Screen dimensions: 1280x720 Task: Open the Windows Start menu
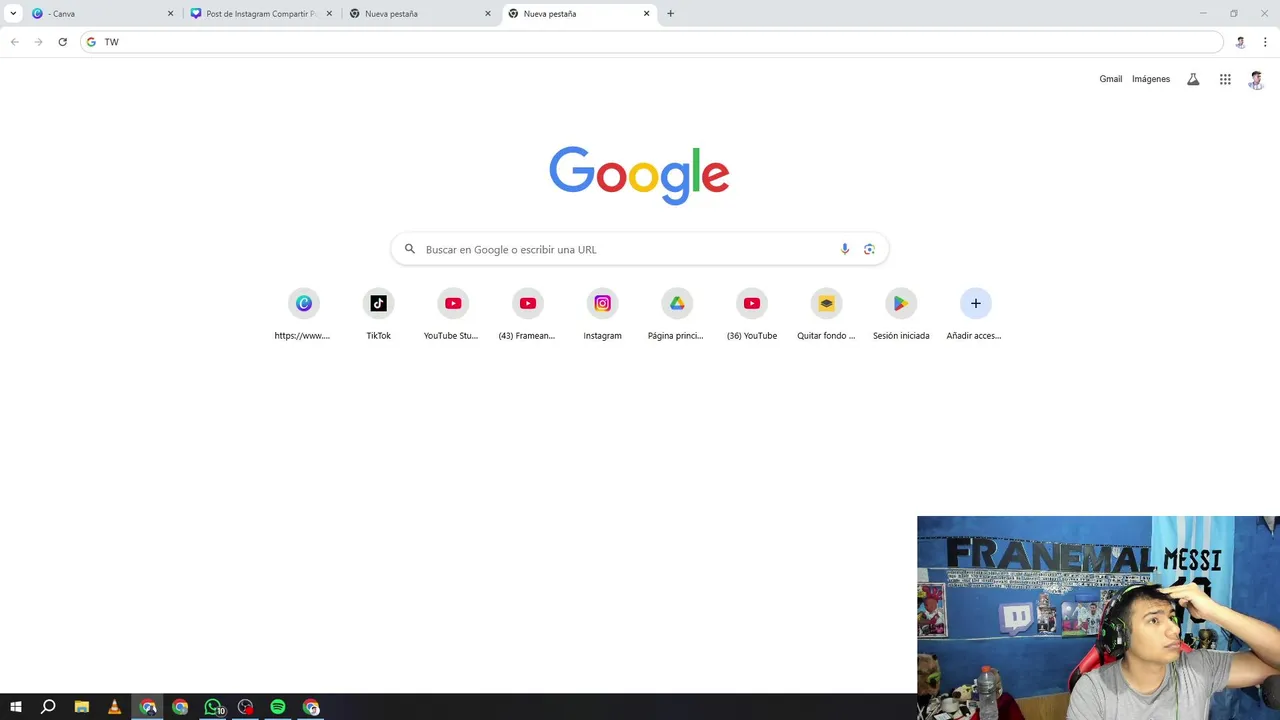pyautogui.click(x=16, y=707)
